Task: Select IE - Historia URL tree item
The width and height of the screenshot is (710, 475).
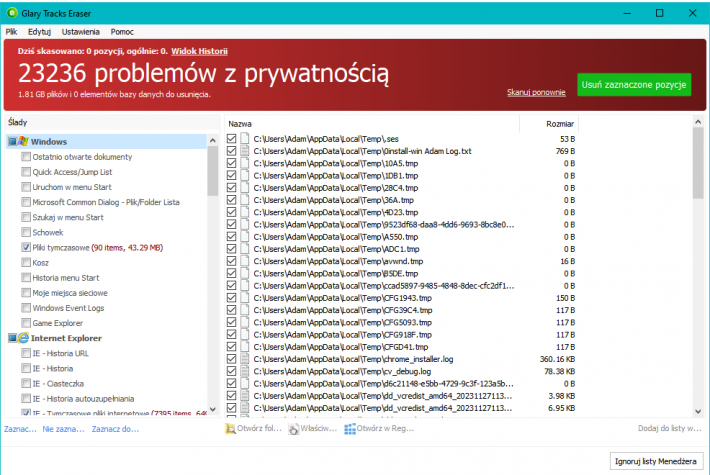Action: pos(60,353)
